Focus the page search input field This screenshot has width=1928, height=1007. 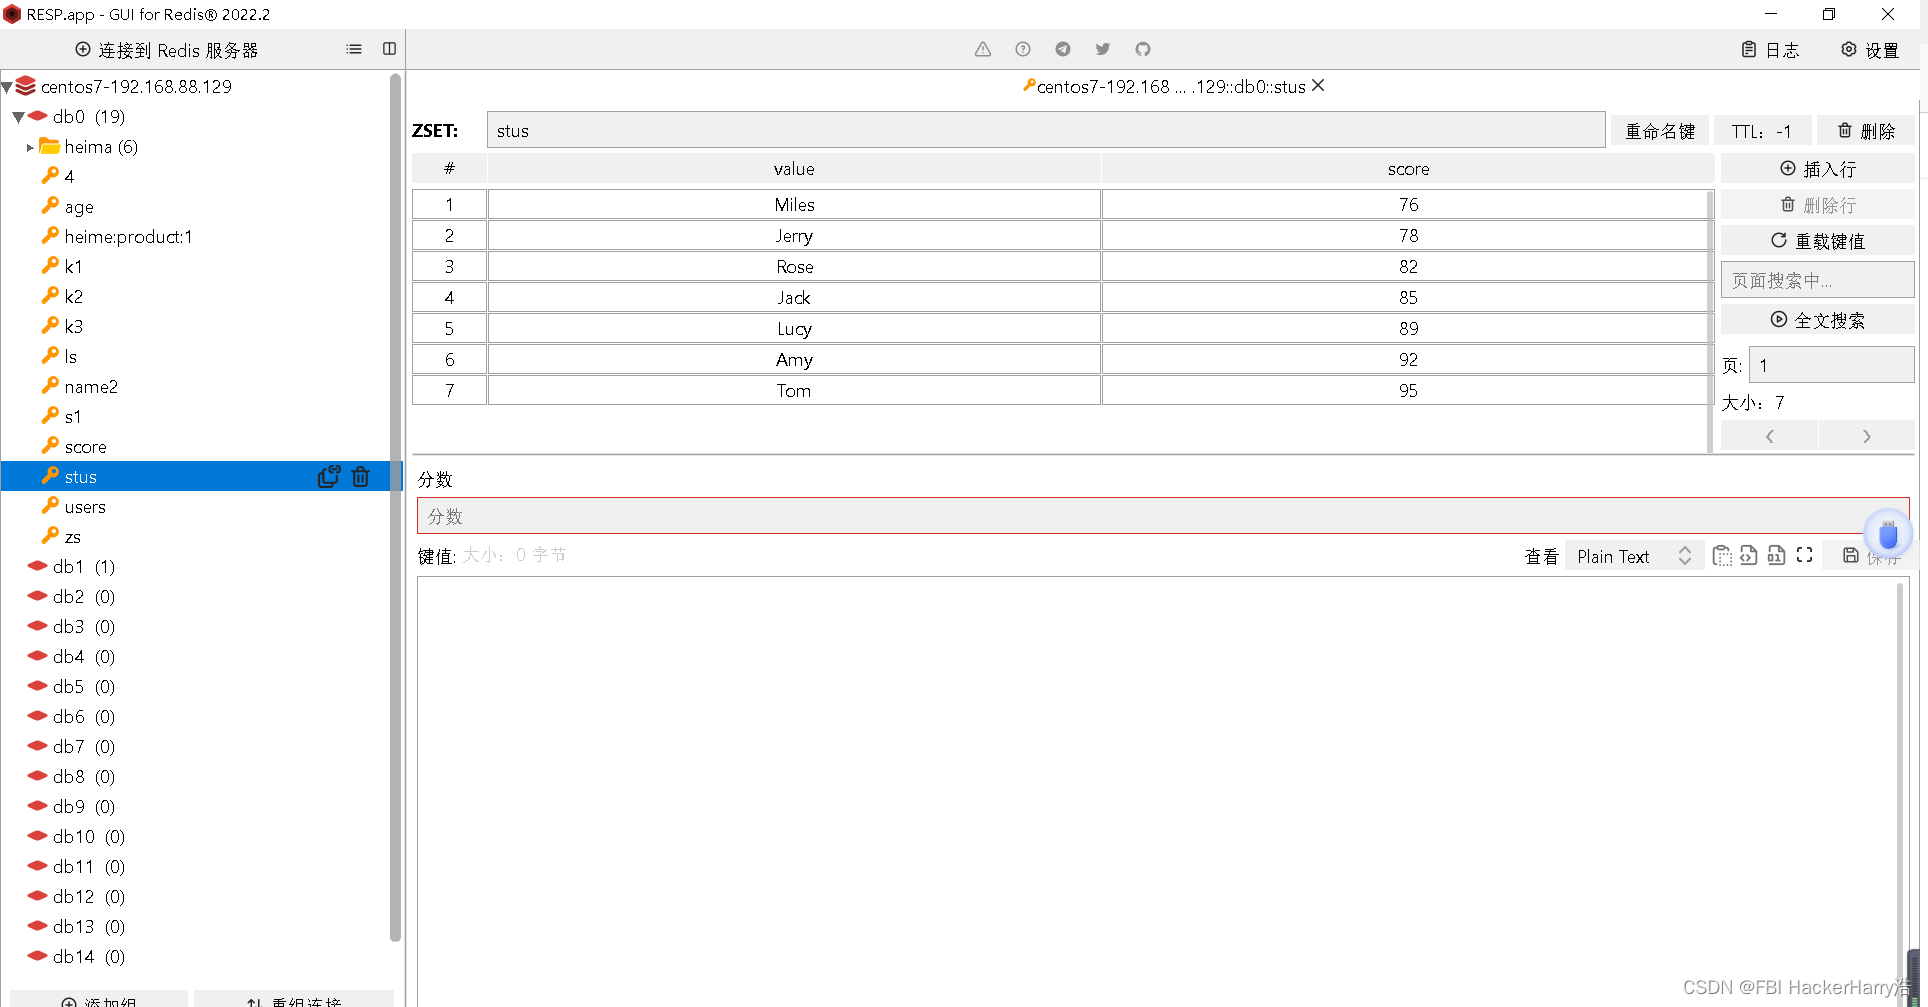(1817, 280)
